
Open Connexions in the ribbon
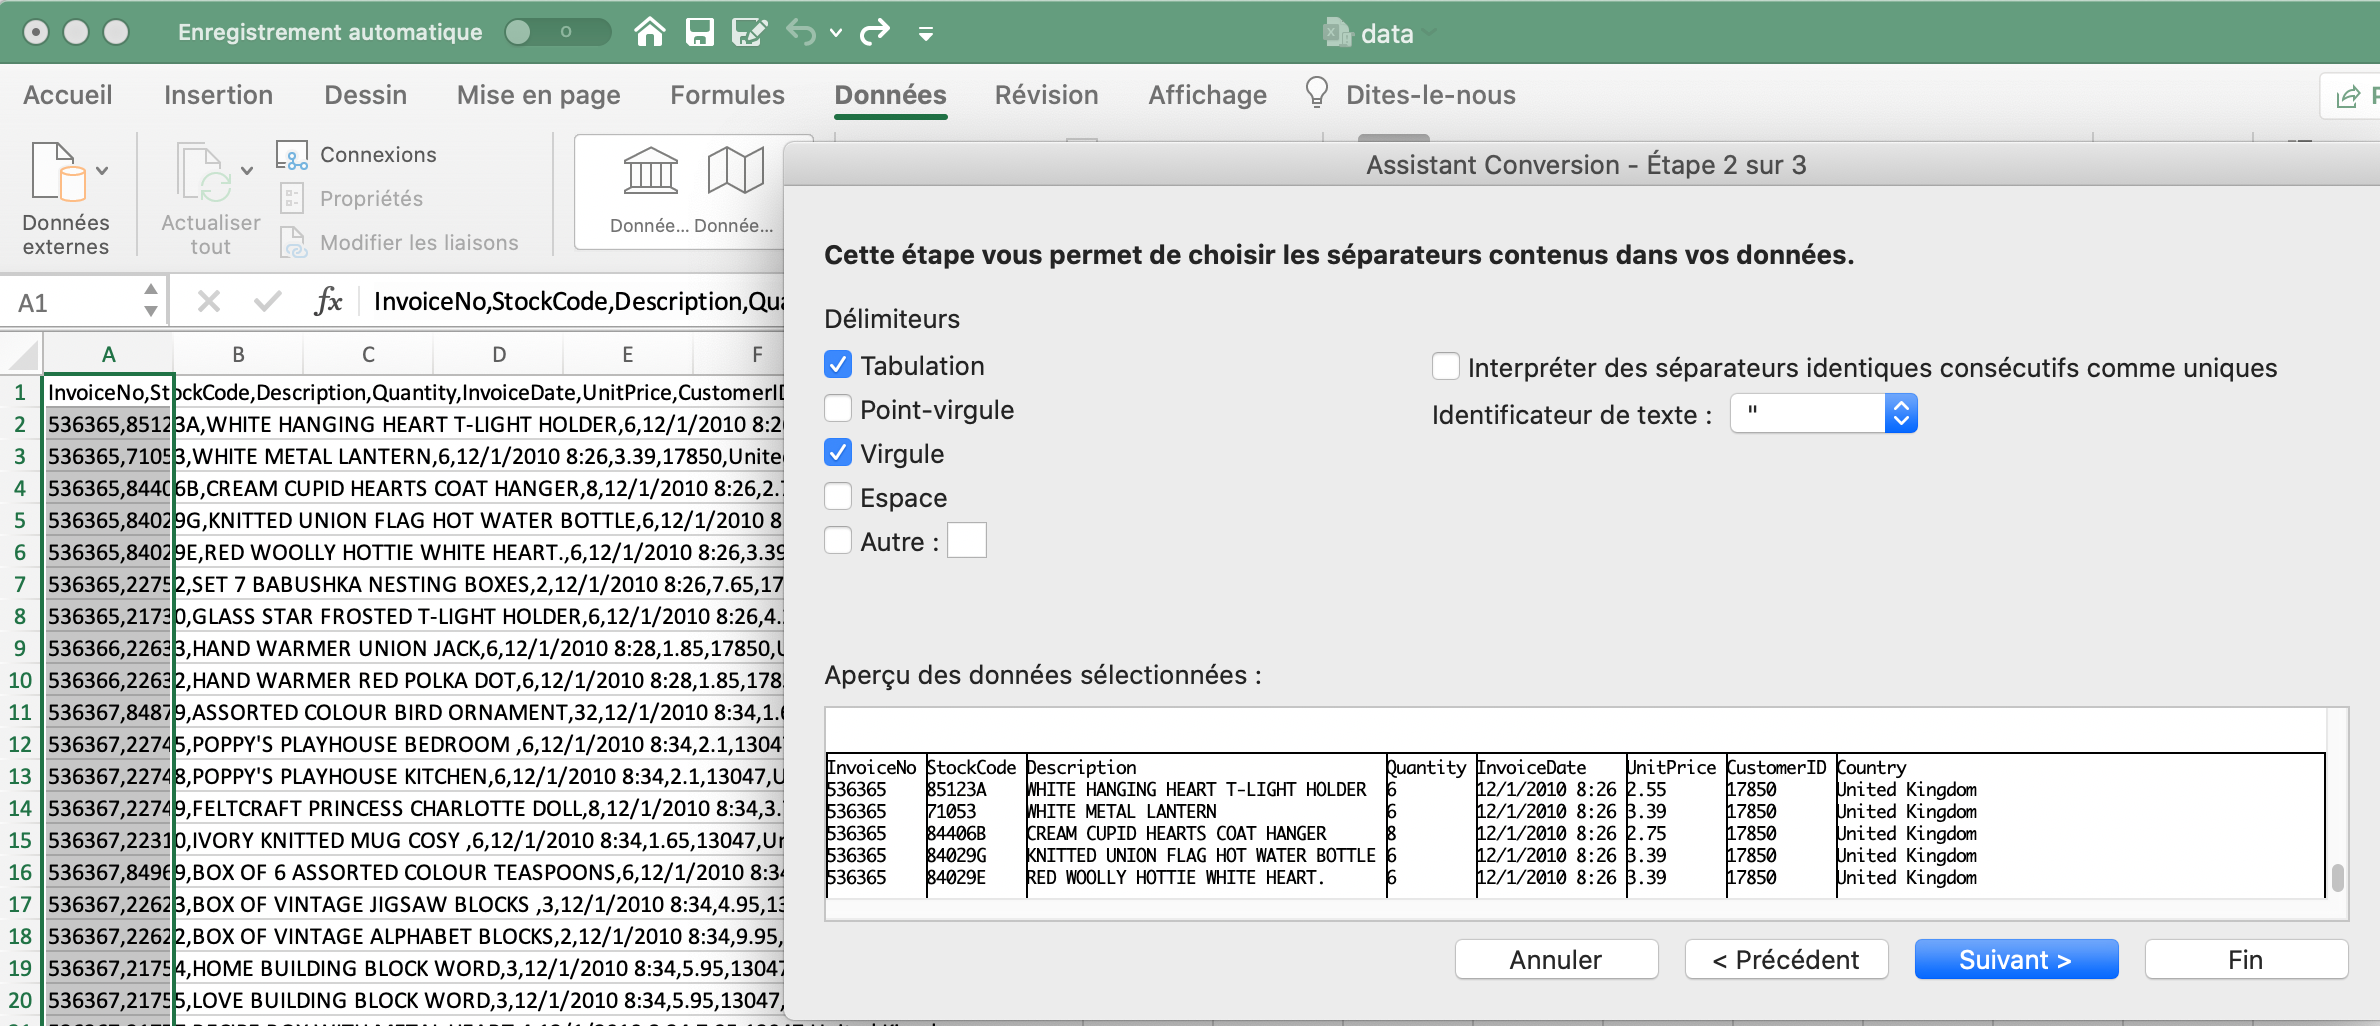[357, 155]
